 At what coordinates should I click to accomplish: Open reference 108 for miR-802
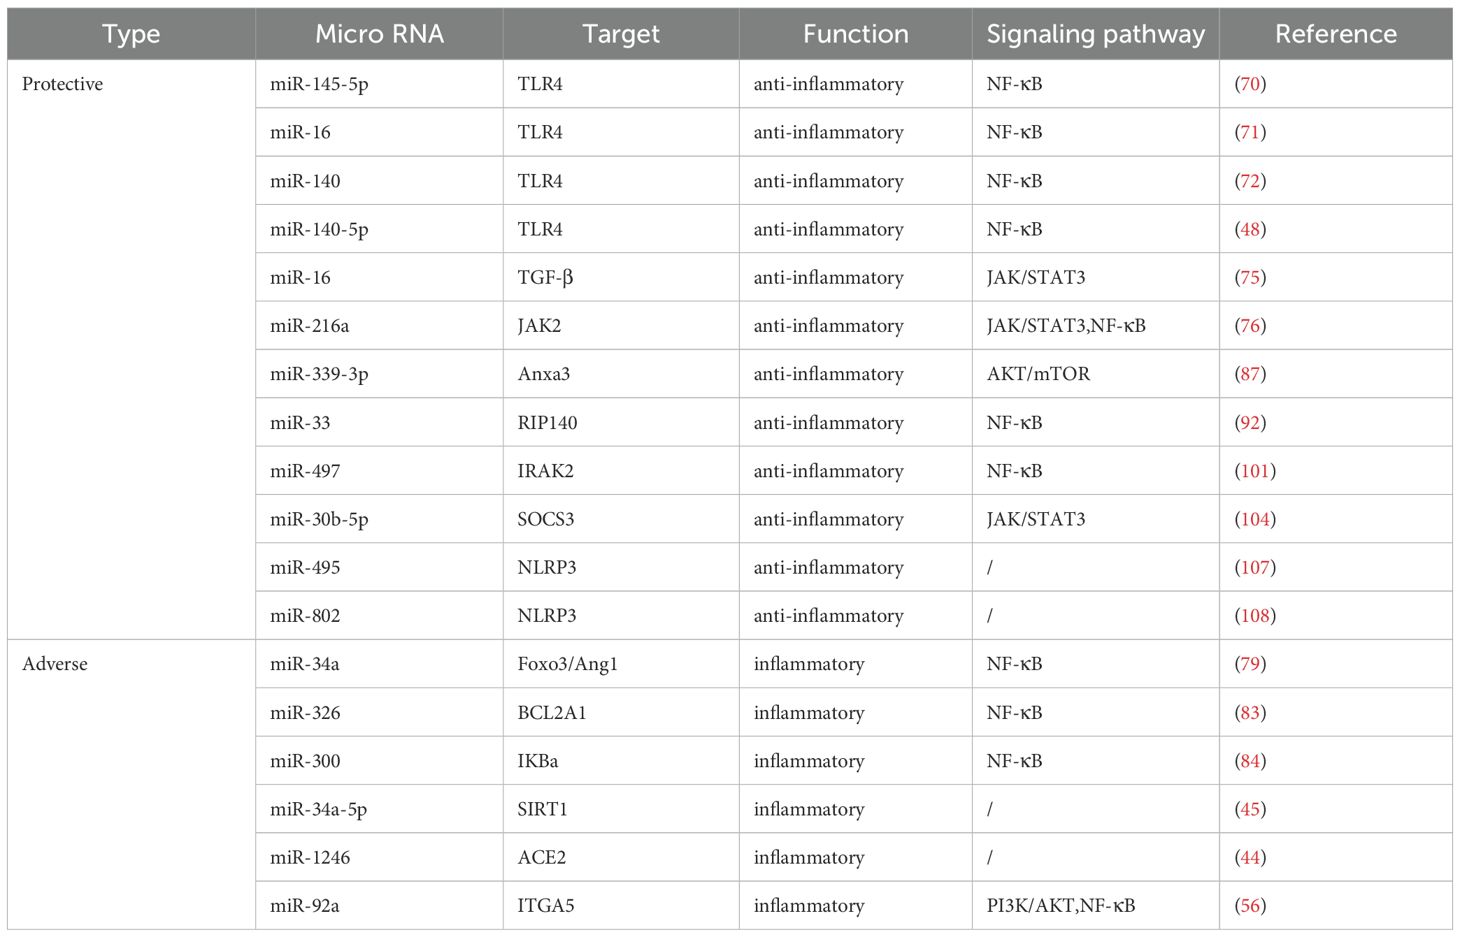[1255, 616]
